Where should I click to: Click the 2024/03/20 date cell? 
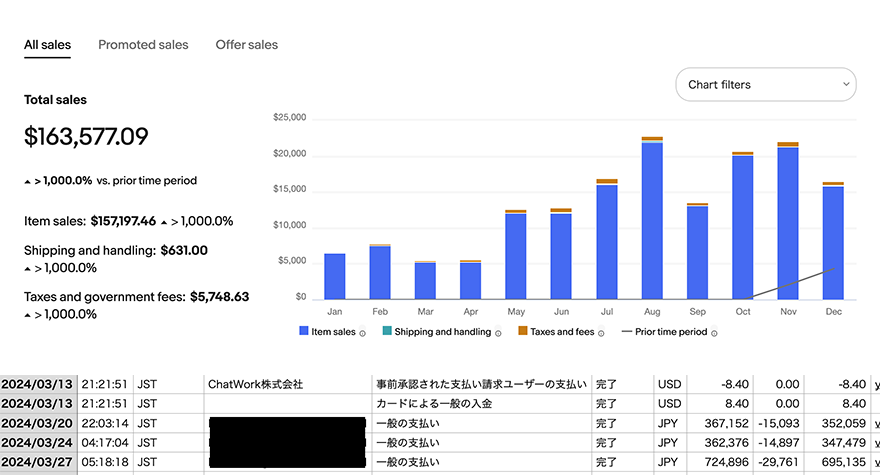point(37,424)
